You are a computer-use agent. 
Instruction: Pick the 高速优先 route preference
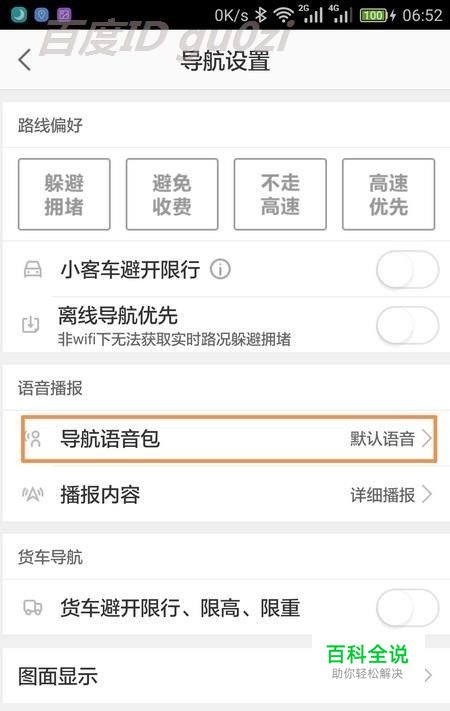[x=388, y=194]
